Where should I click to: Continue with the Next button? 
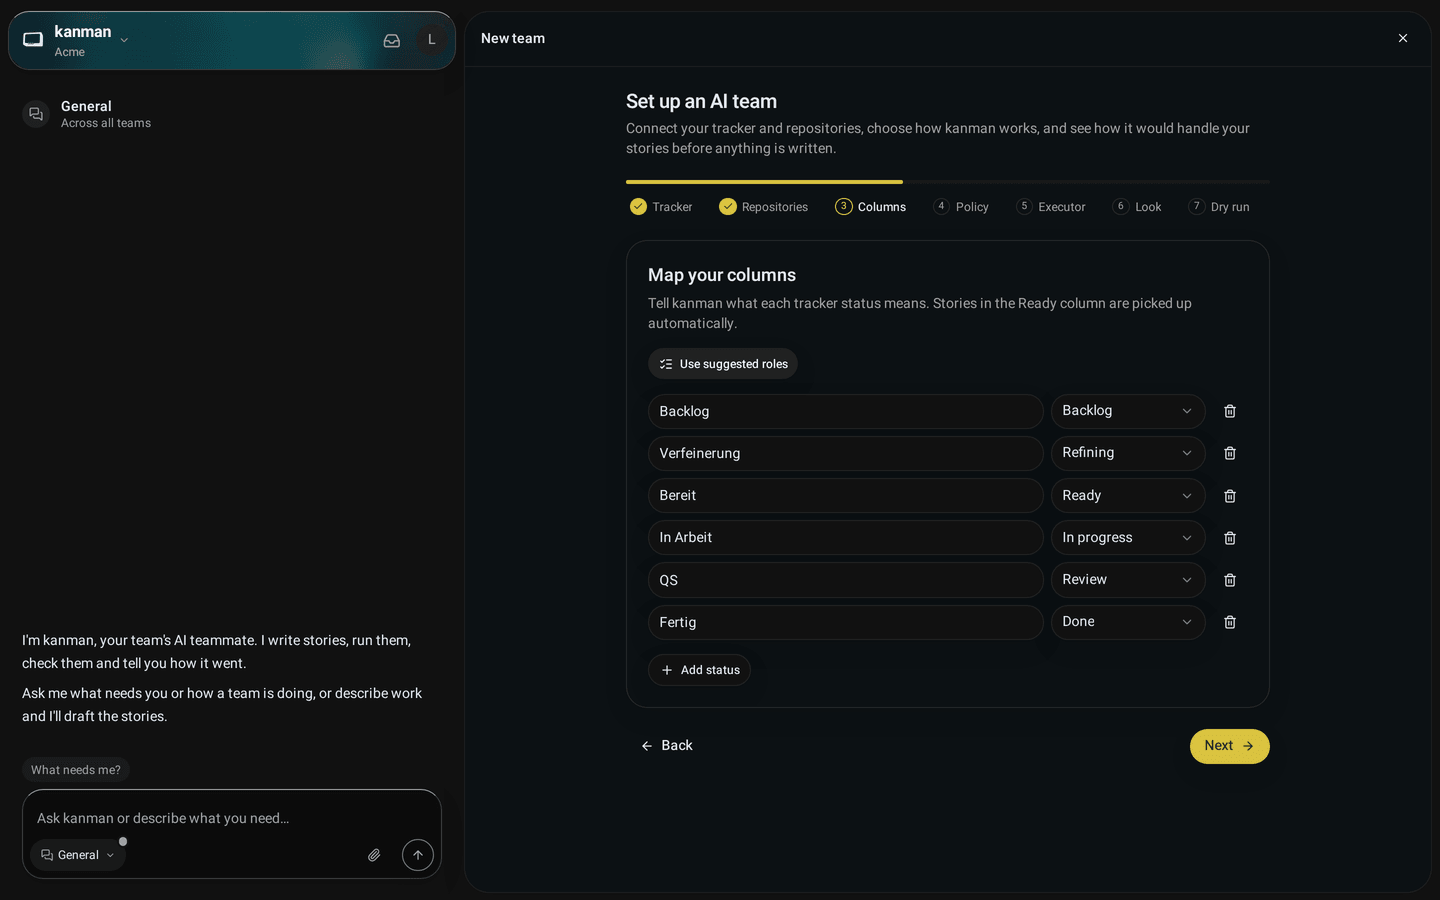click(x=1229, y=746)
